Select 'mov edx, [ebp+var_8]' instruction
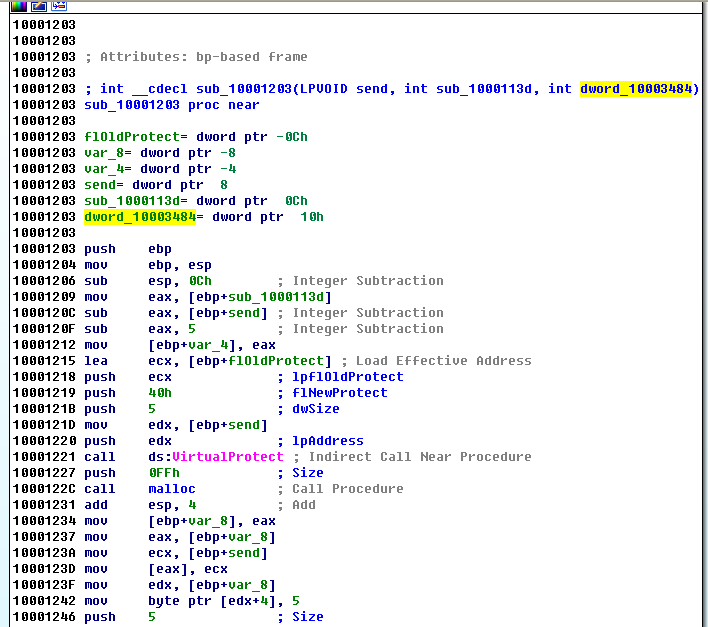Image resolution: width=708 pixels, height=627 pixels. pos(180,585)
